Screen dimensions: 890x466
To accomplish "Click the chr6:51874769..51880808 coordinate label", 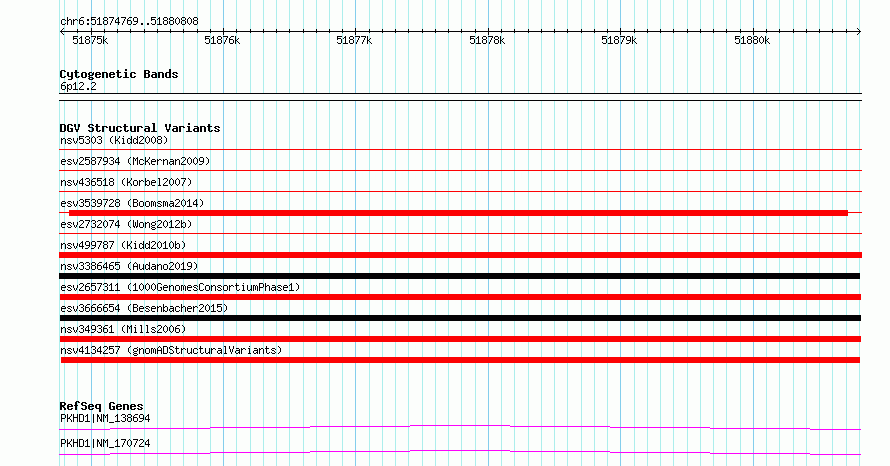I will [129, 22].
